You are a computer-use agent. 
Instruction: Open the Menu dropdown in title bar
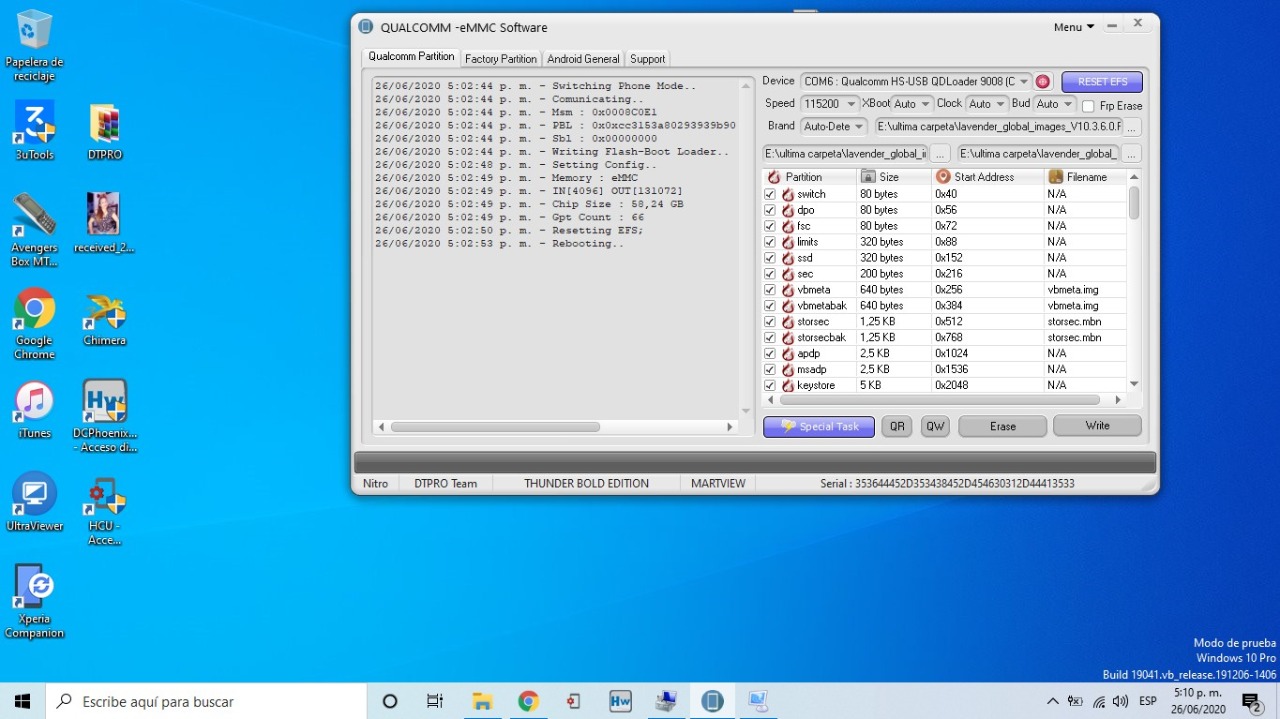click(1074, 27)
